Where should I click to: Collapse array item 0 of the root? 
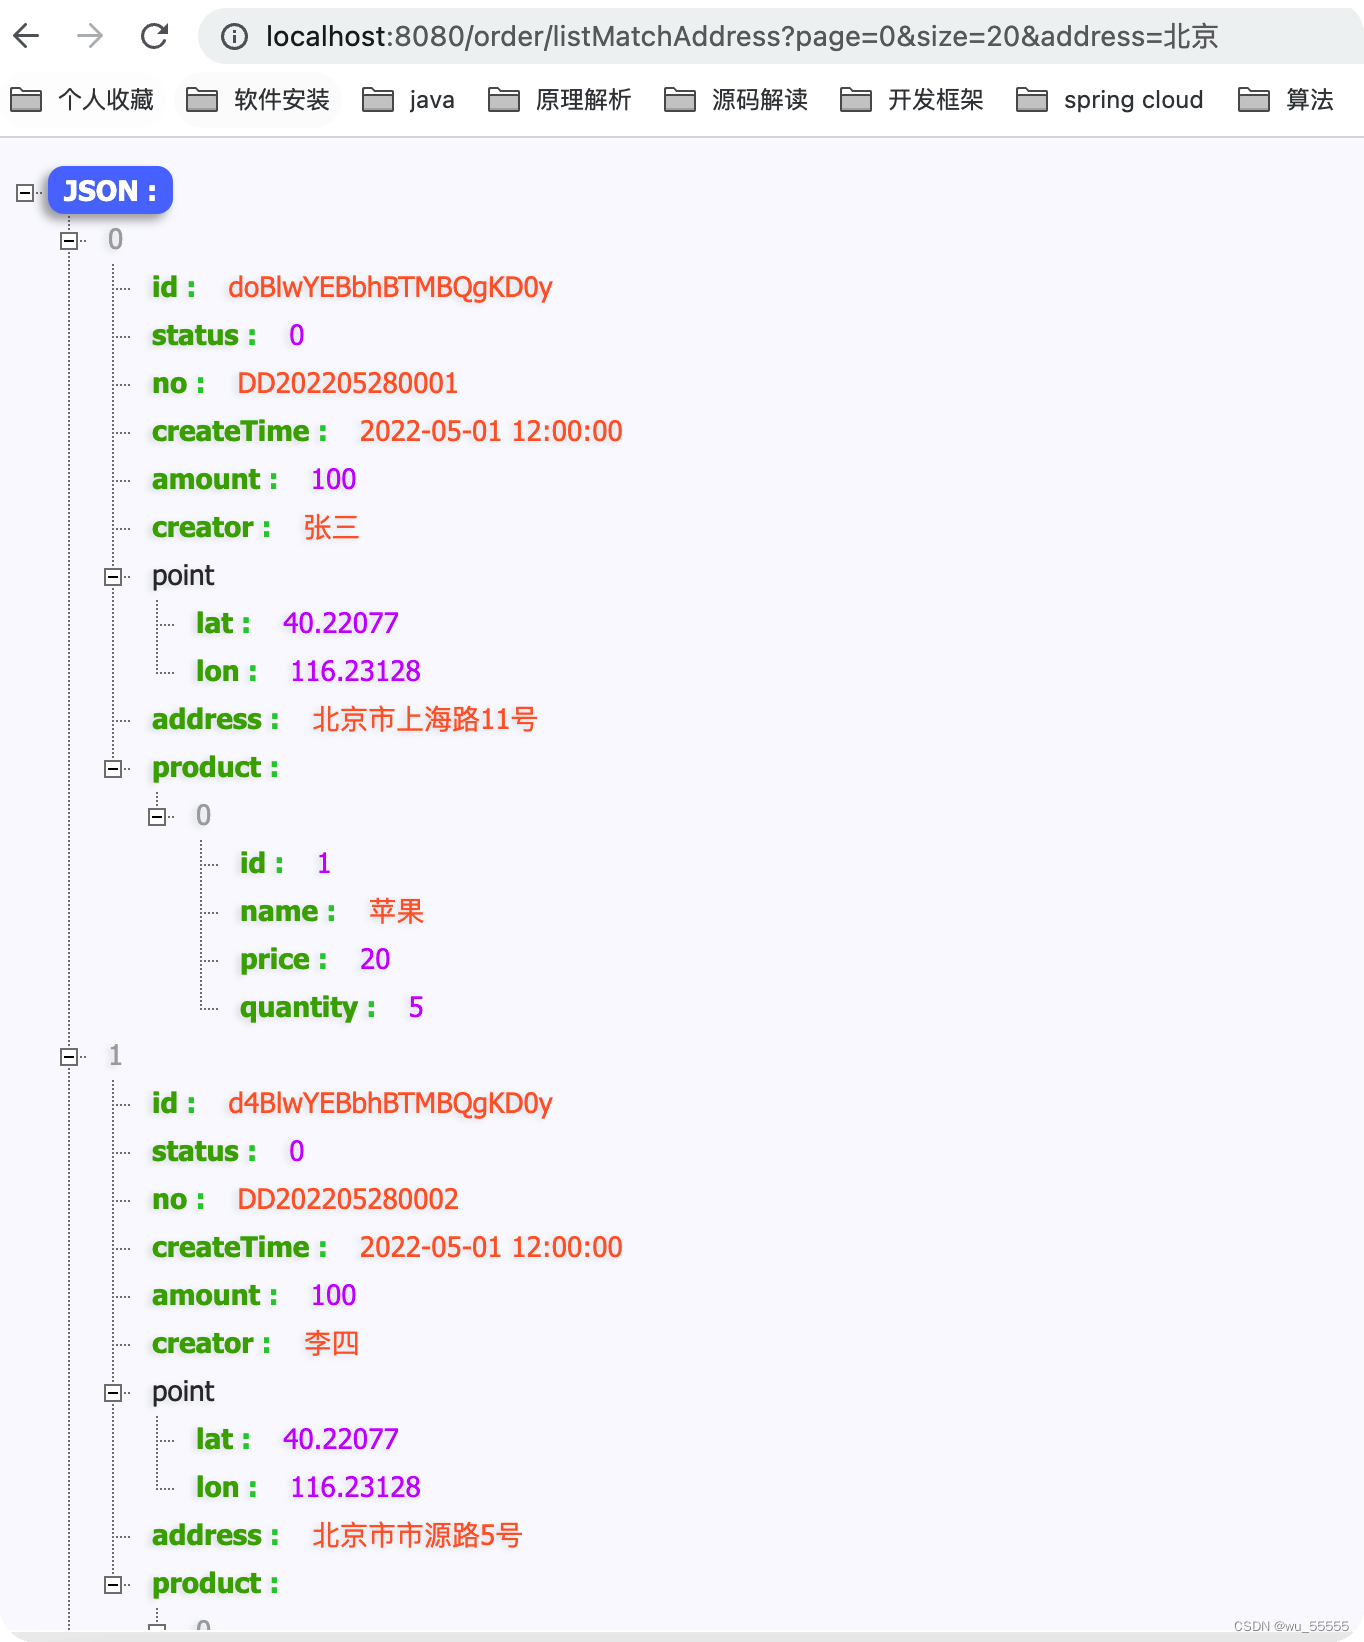pyautogui.click(x=69, y=241)
